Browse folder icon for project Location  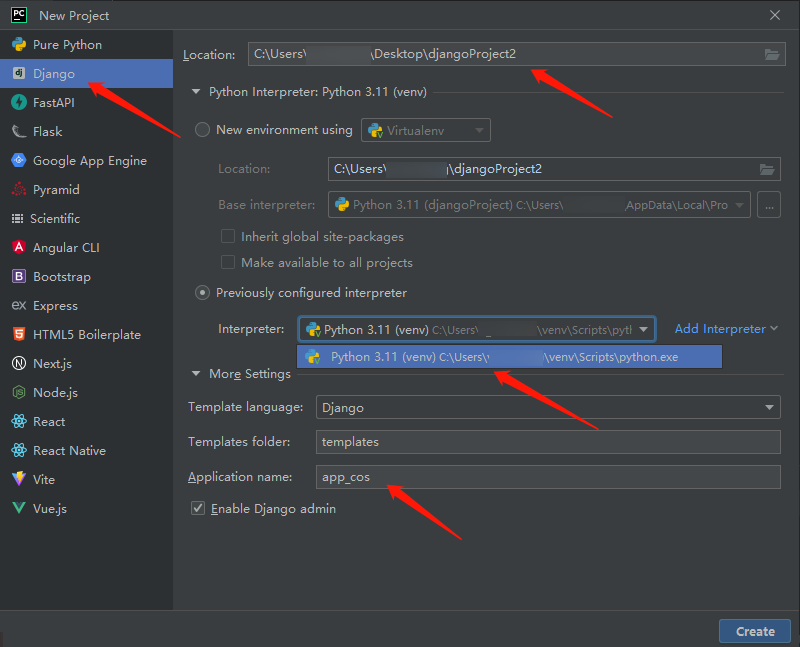click(x=771, y=54)
